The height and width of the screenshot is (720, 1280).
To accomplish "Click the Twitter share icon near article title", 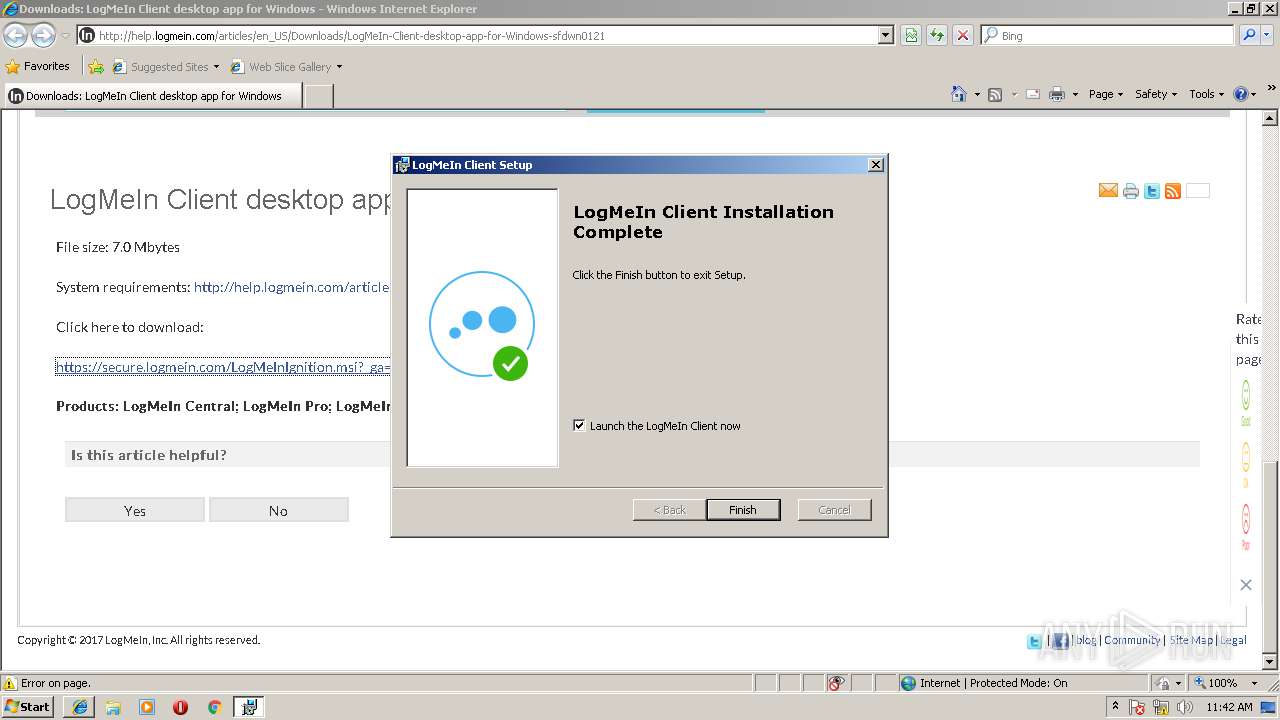I will pos(1152,191).
